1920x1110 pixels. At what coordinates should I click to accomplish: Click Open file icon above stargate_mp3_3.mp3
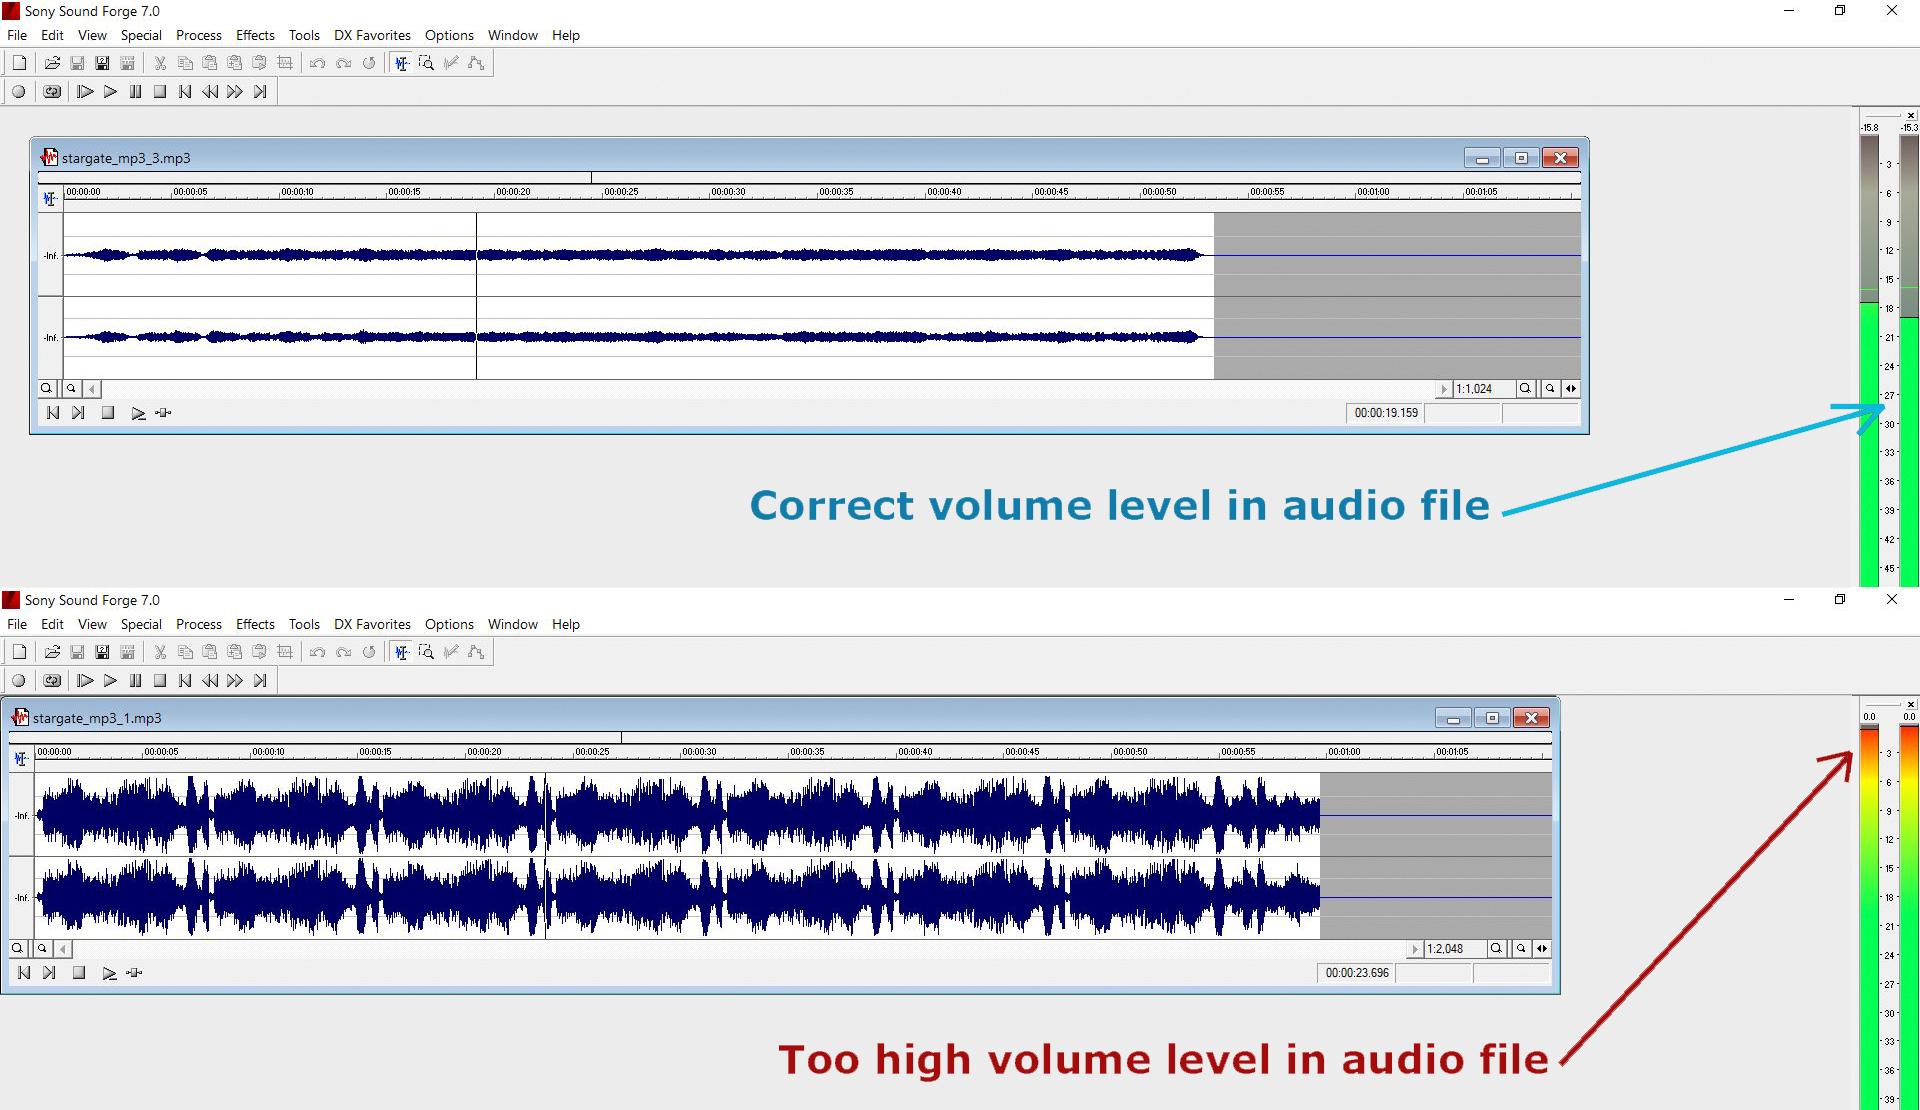52,63
